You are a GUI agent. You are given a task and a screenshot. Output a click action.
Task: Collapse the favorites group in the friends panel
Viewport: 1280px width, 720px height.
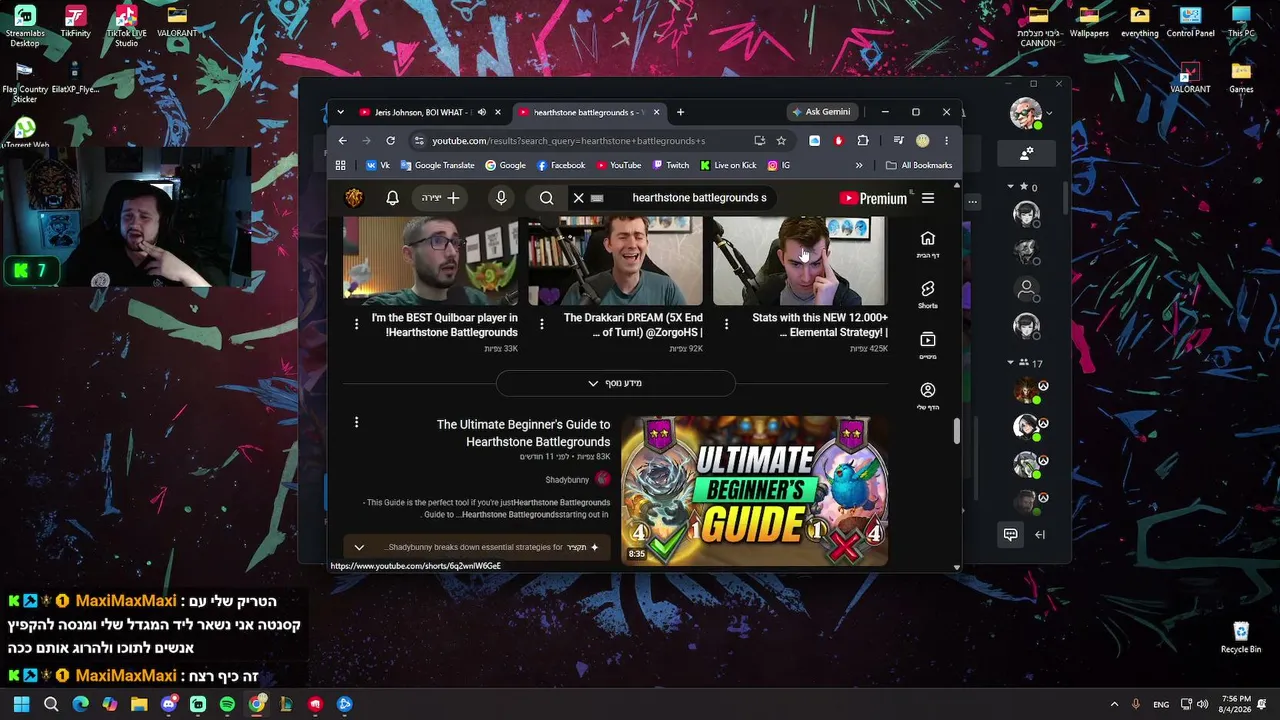pos(1011,187)
